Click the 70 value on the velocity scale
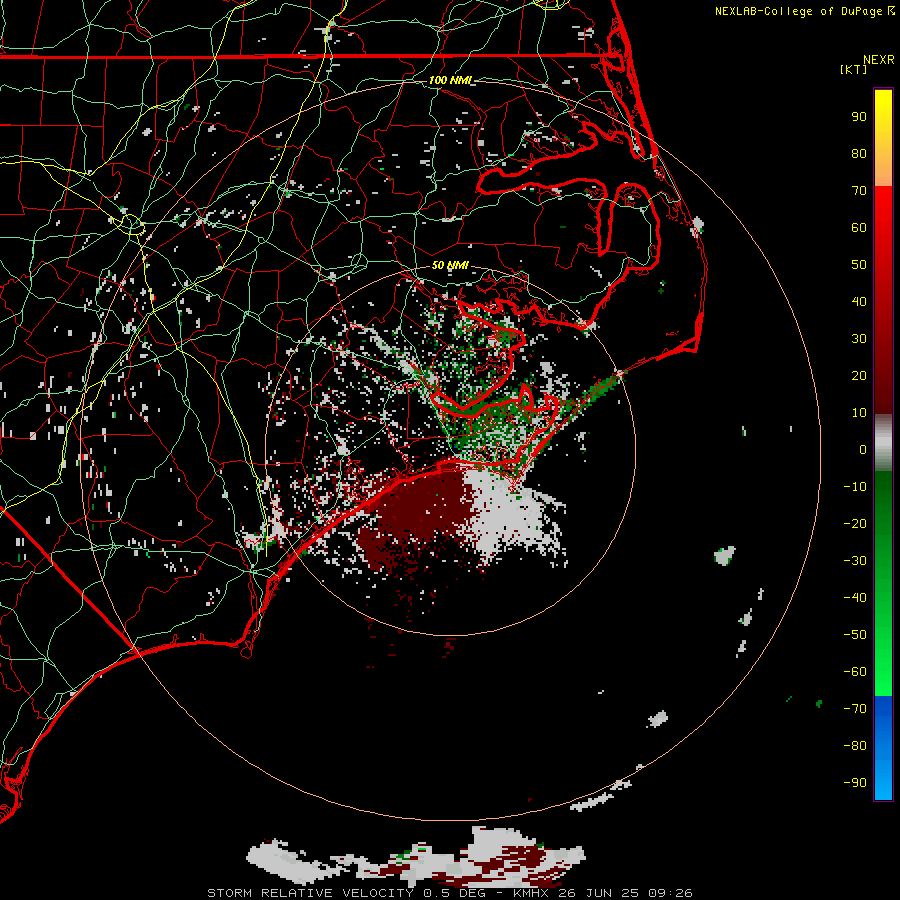Screen dimensions: 900x900 [x=859, y=191]
